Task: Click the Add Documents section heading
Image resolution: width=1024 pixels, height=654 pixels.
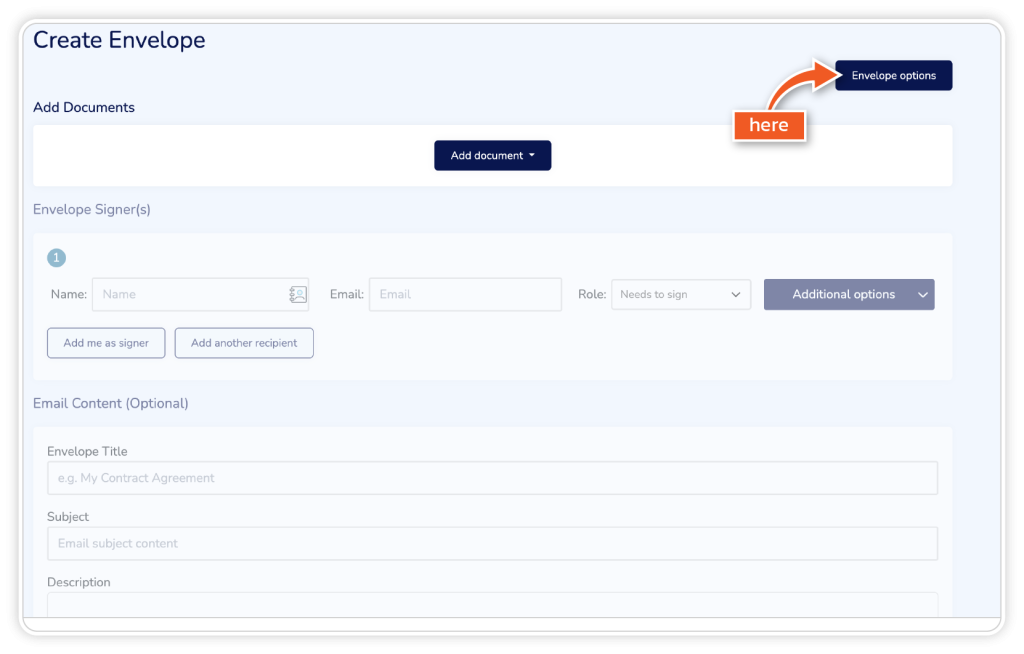Action: pyautogui.click(x=84, y=107)
